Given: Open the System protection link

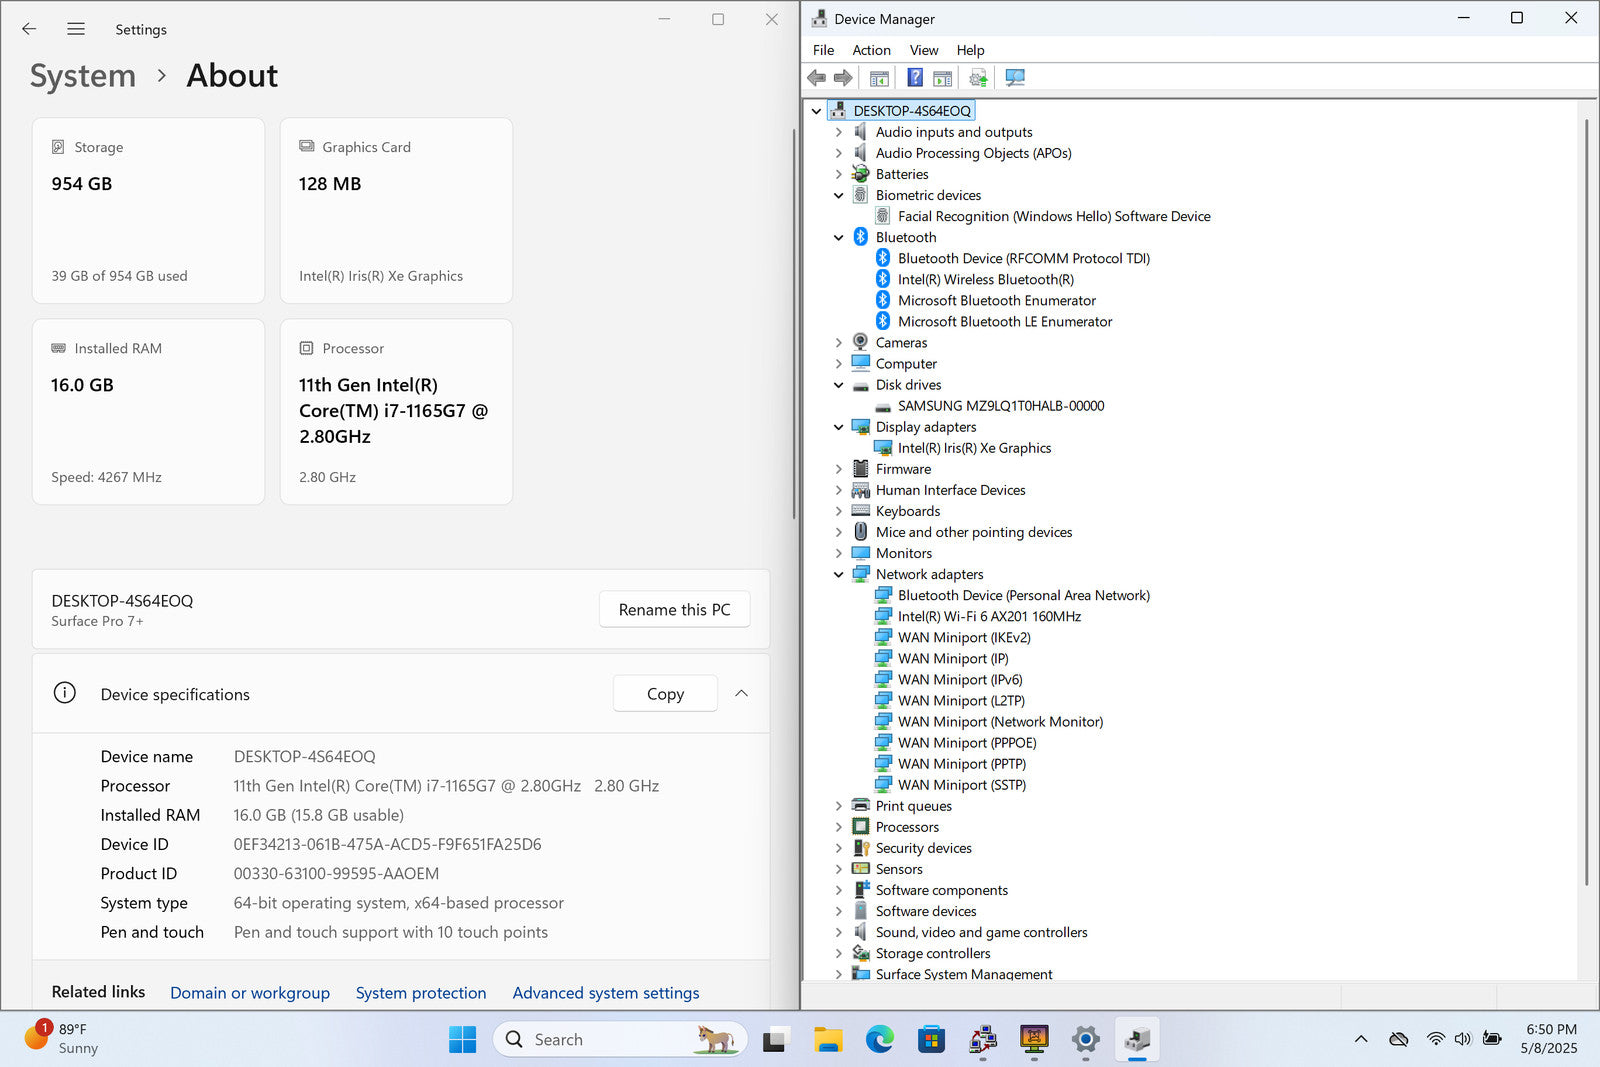Looking at the screenshot, I should (x=421, y=993).
